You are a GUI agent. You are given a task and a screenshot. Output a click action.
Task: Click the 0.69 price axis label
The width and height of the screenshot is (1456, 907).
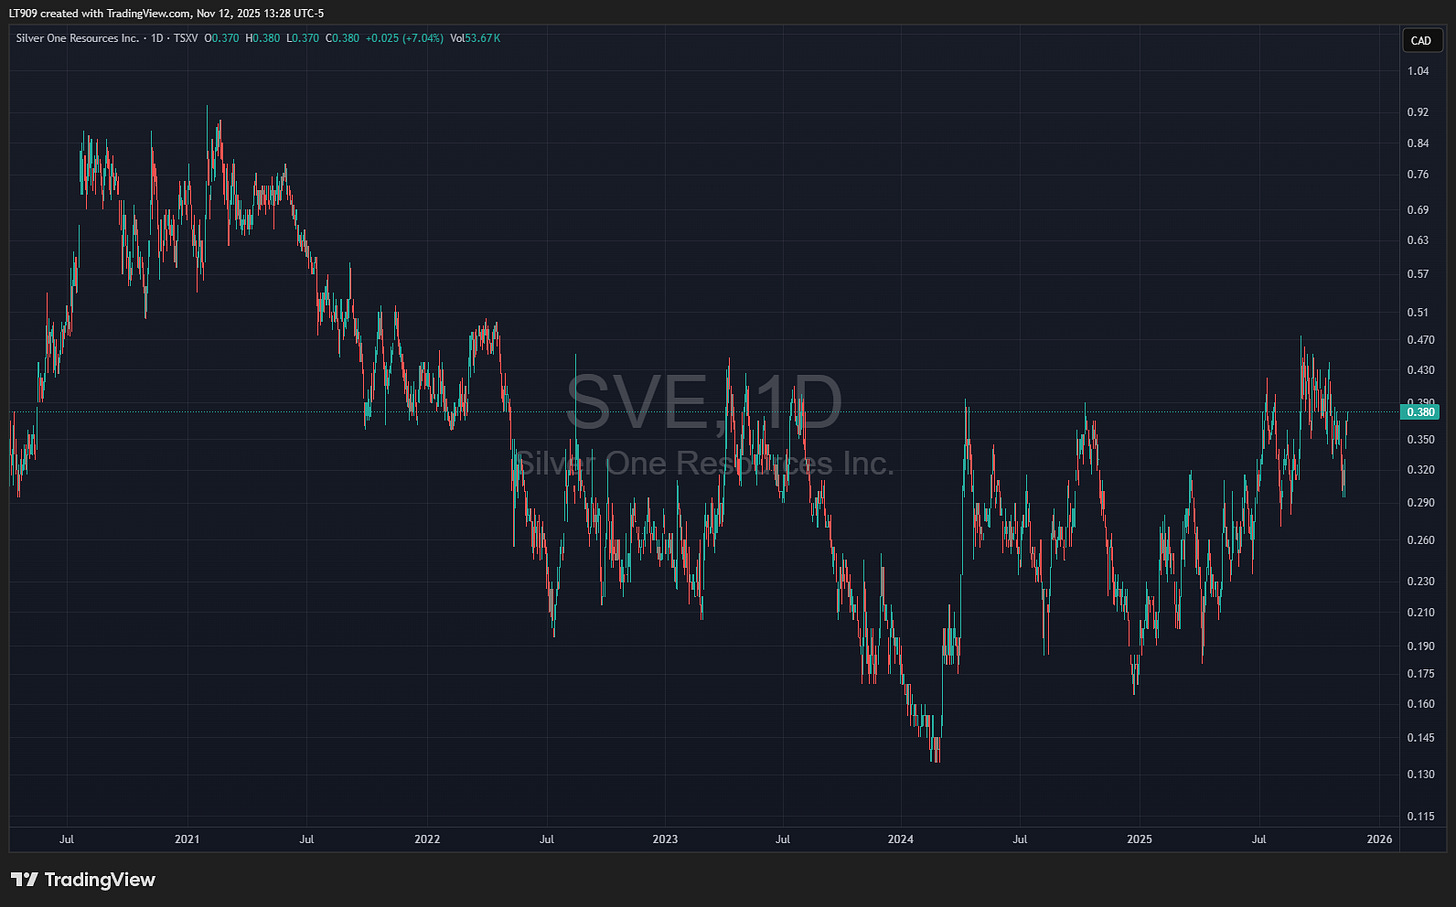pos(1418,210)
